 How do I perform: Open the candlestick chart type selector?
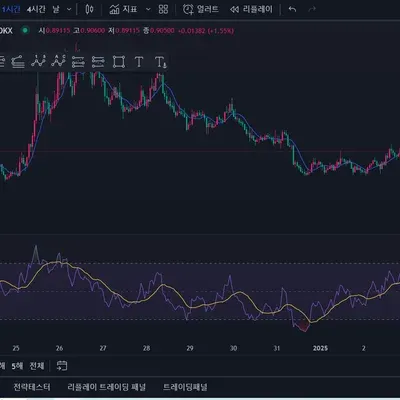pyautogui.click(x=89, y=9)
